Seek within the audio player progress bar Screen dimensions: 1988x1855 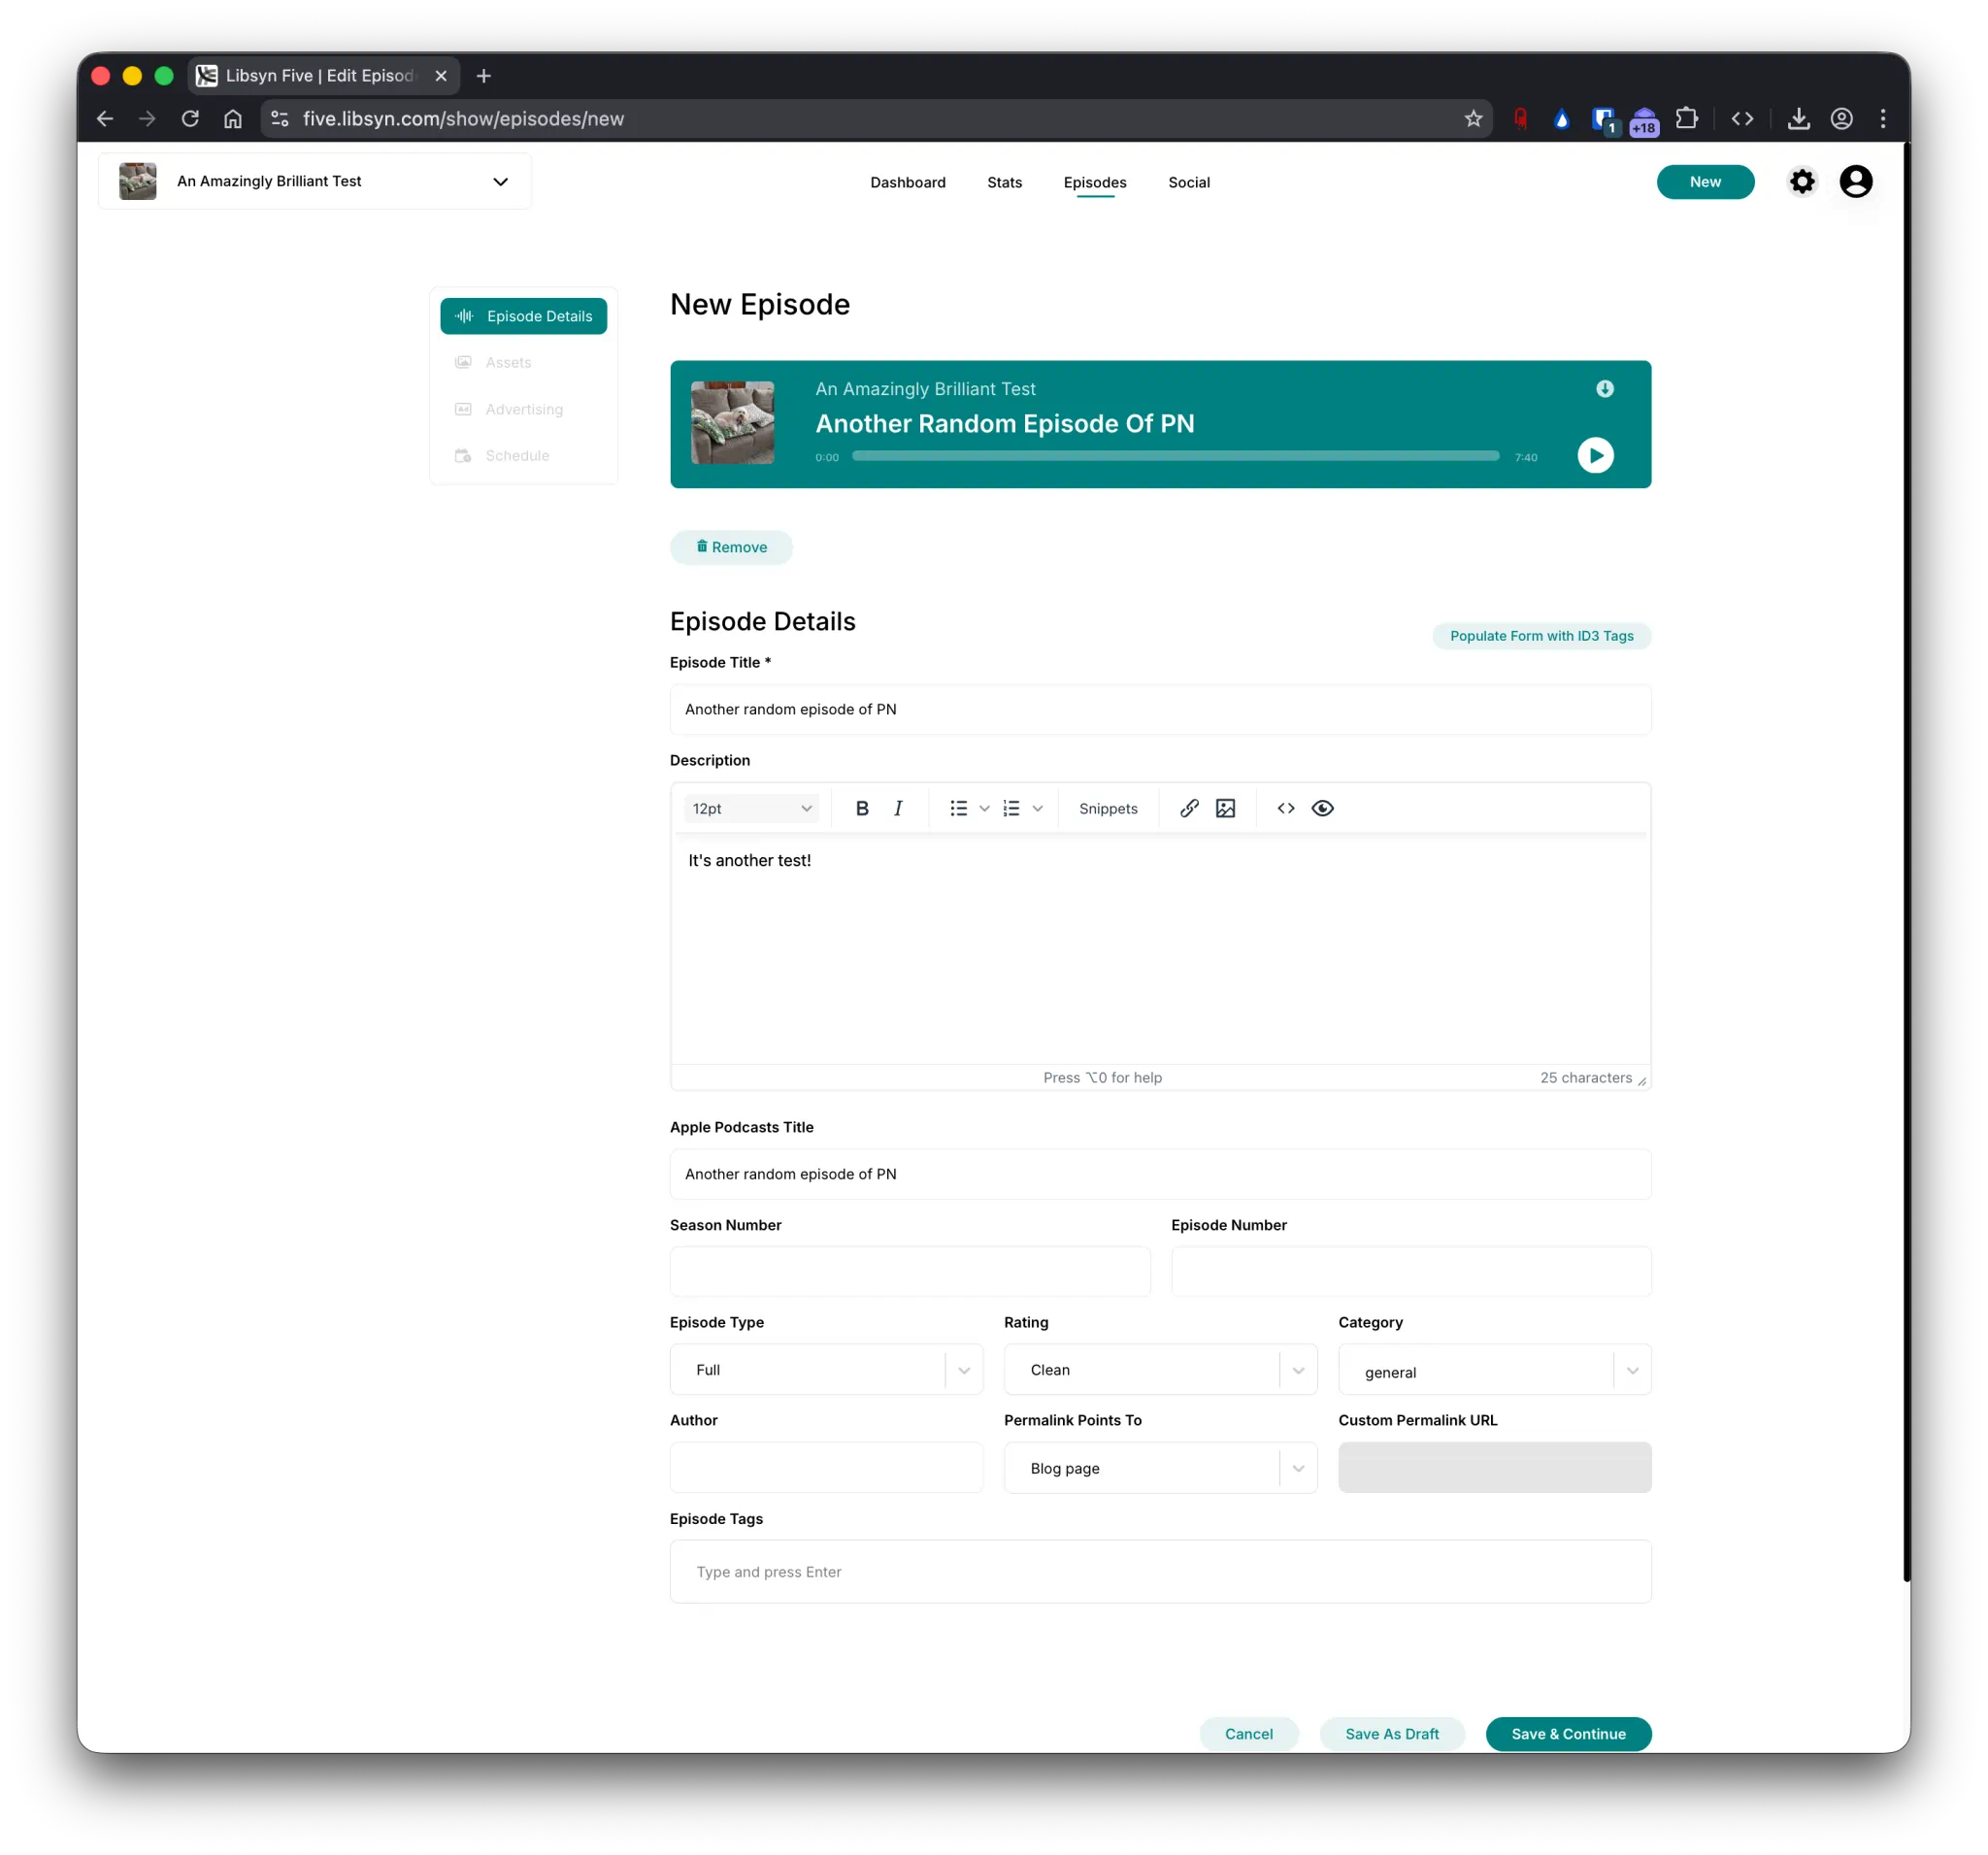pyautogui.click(x=1175, y=456)
